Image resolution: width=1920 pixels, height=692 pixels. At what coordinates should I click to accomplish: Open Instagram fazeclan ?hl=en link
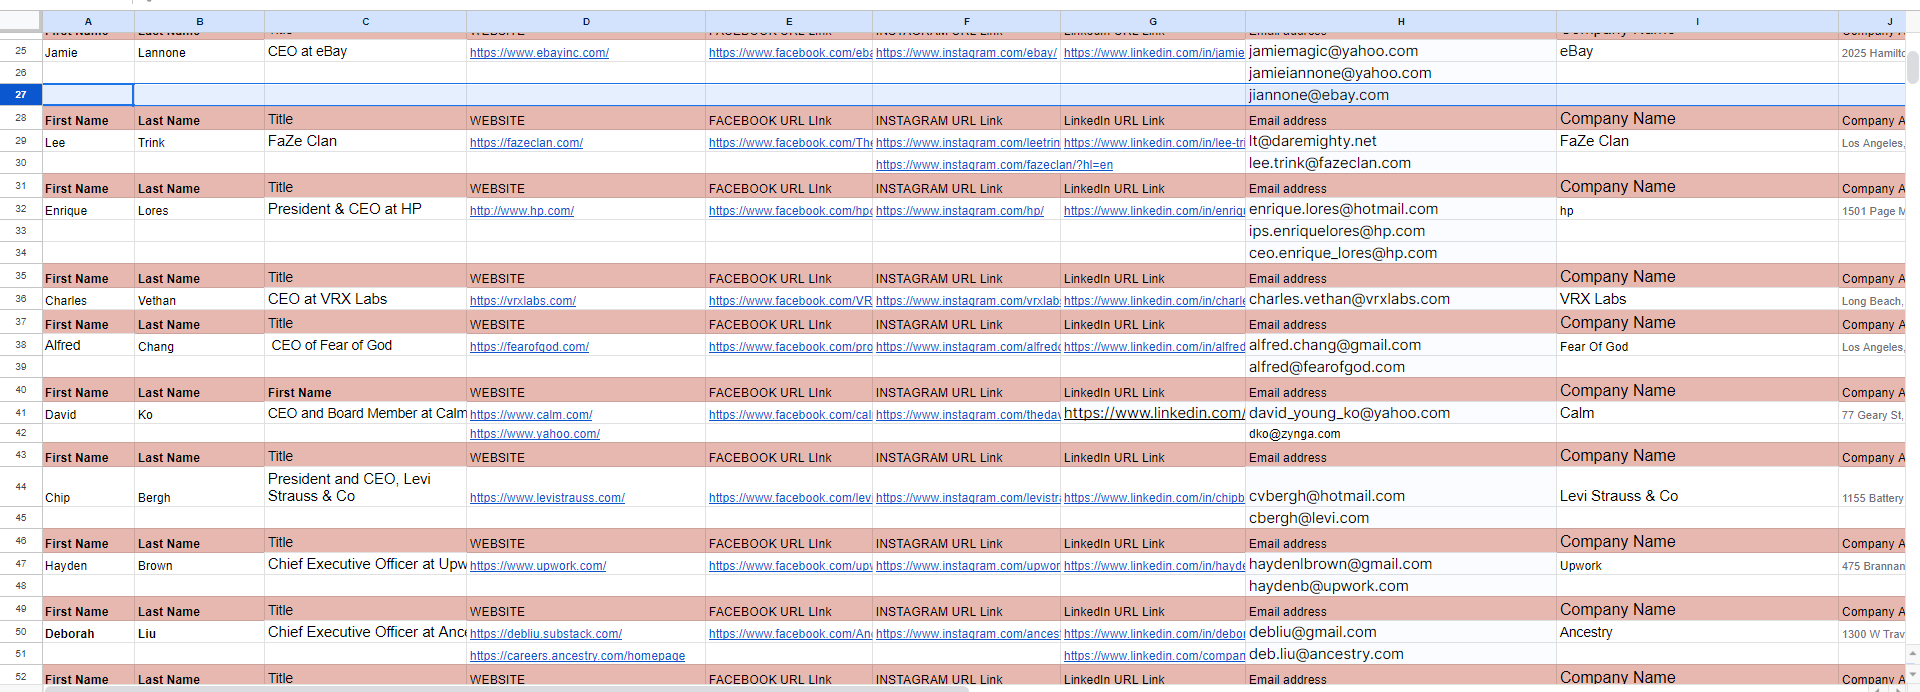coord(994,165)
